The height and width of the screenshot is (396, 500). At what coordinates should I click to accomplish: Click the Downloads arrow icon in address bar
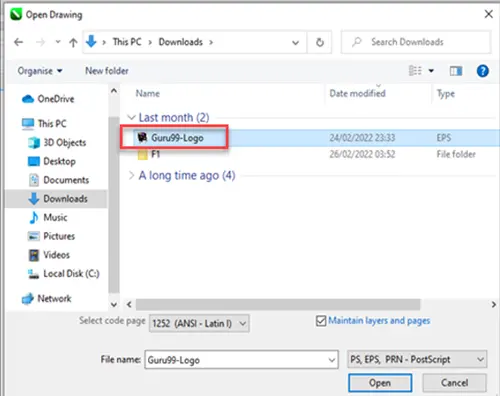91,42
